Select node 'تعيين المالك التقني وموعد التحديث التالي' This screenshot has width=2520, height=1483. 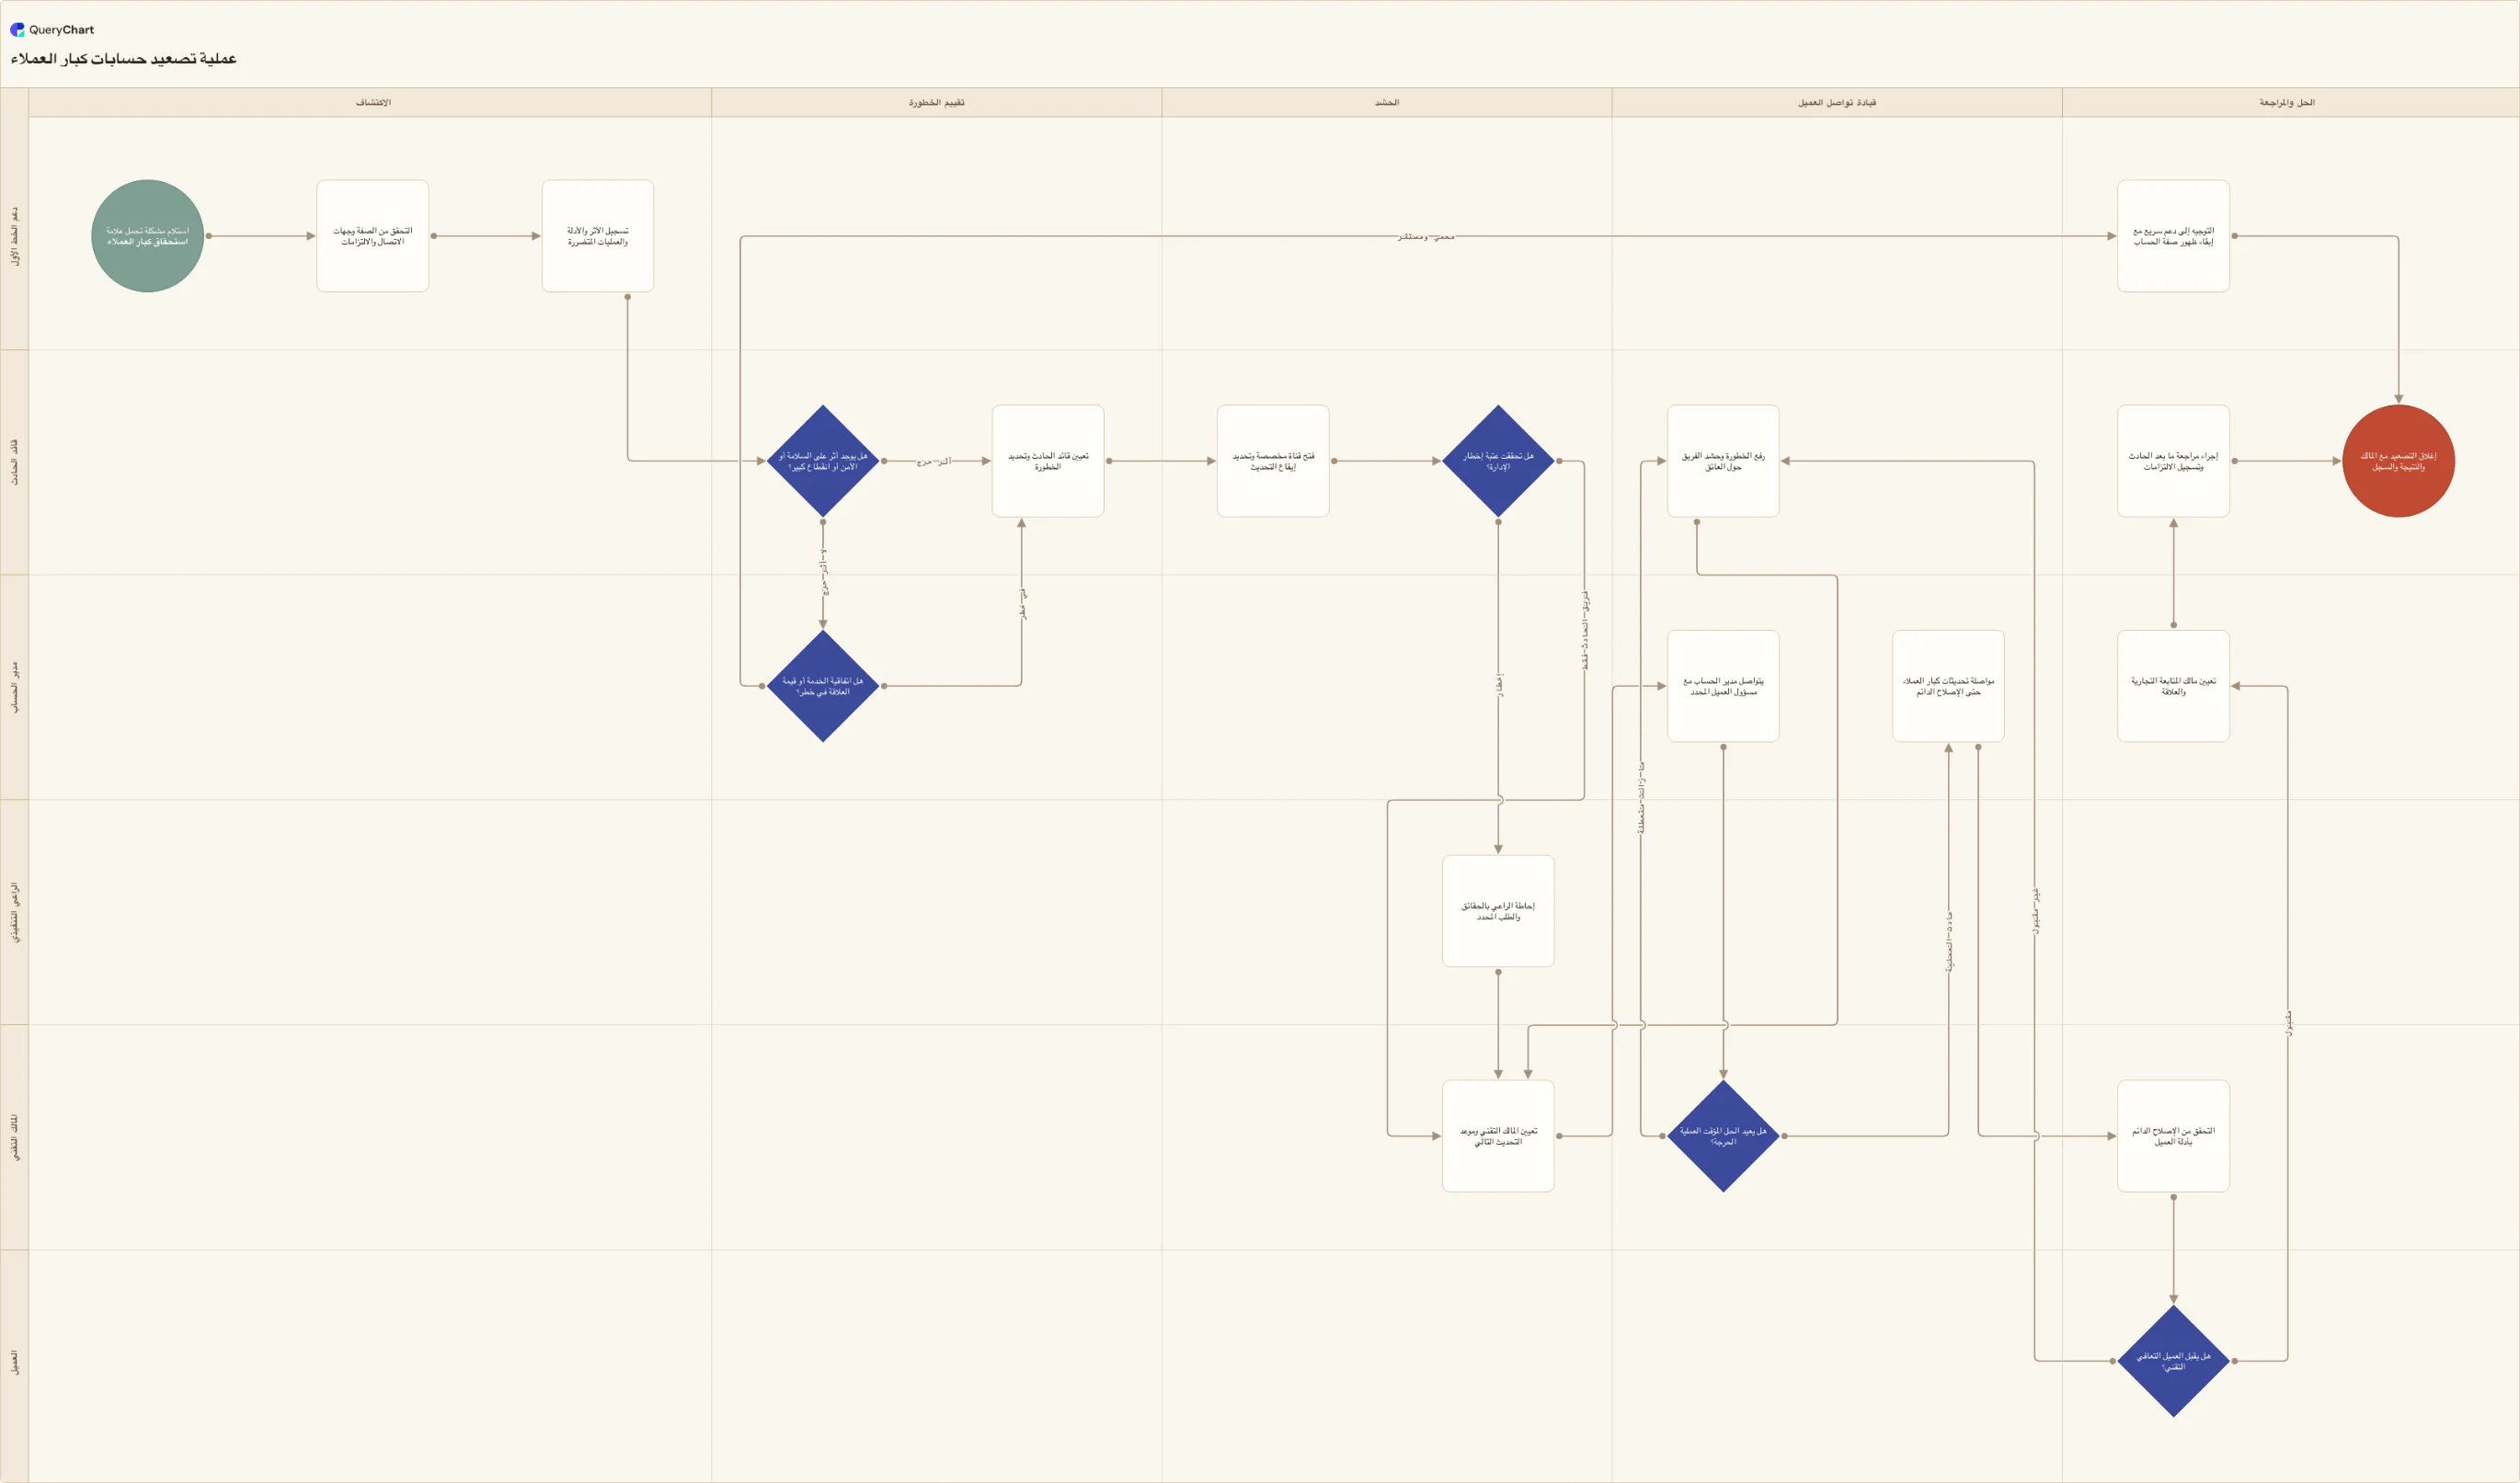tap(1498, 1136)
